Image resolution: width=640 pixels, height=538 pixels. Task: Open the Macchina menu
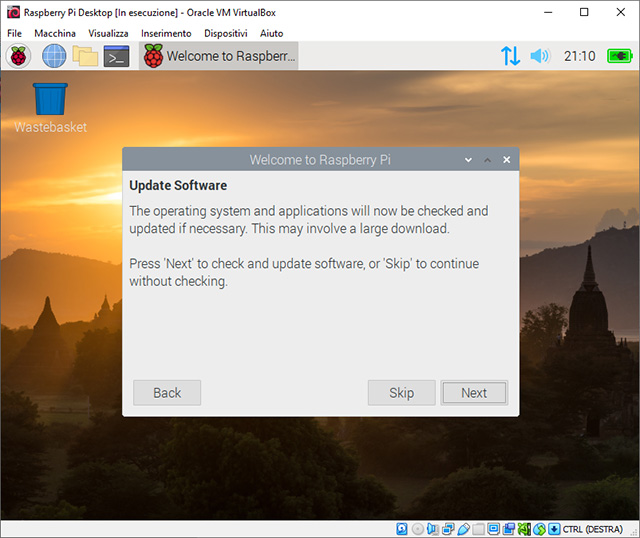pyautogui.click(x=54, y=33)
